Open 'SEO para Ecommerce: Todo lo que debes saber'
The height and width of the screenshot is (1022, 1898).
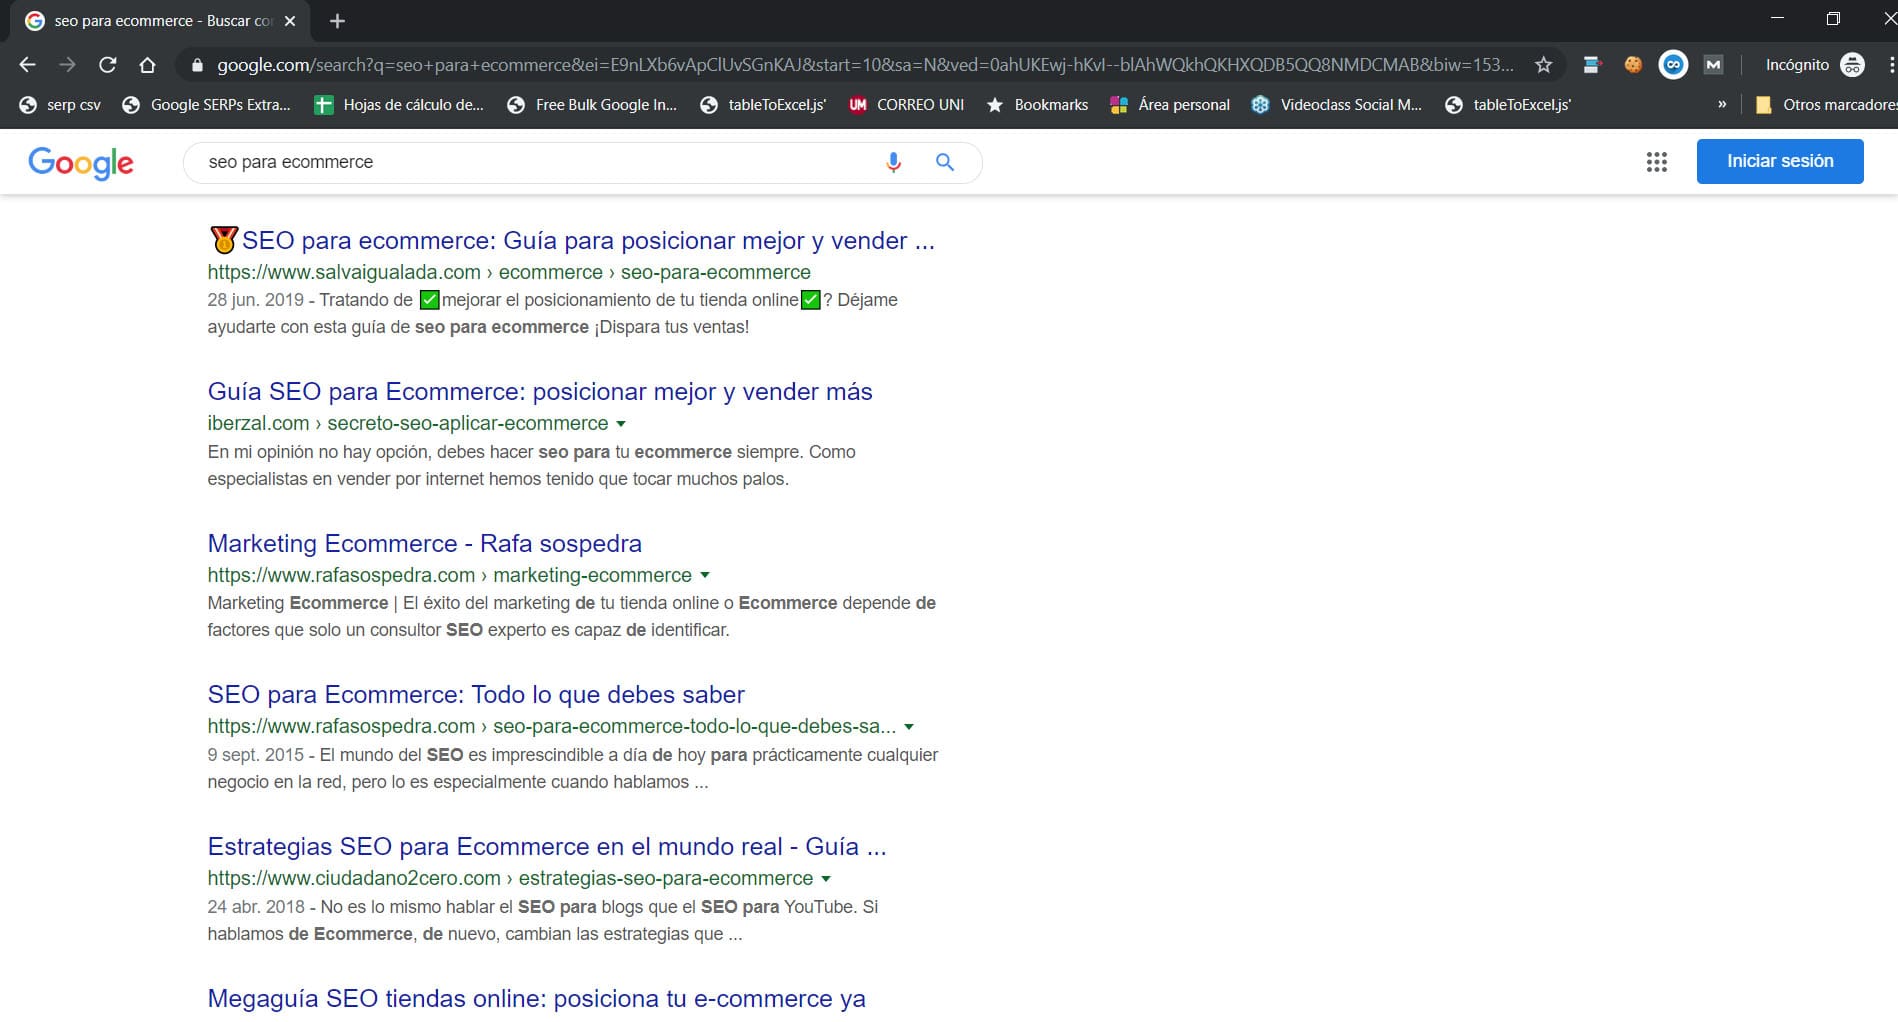[476, 695]
